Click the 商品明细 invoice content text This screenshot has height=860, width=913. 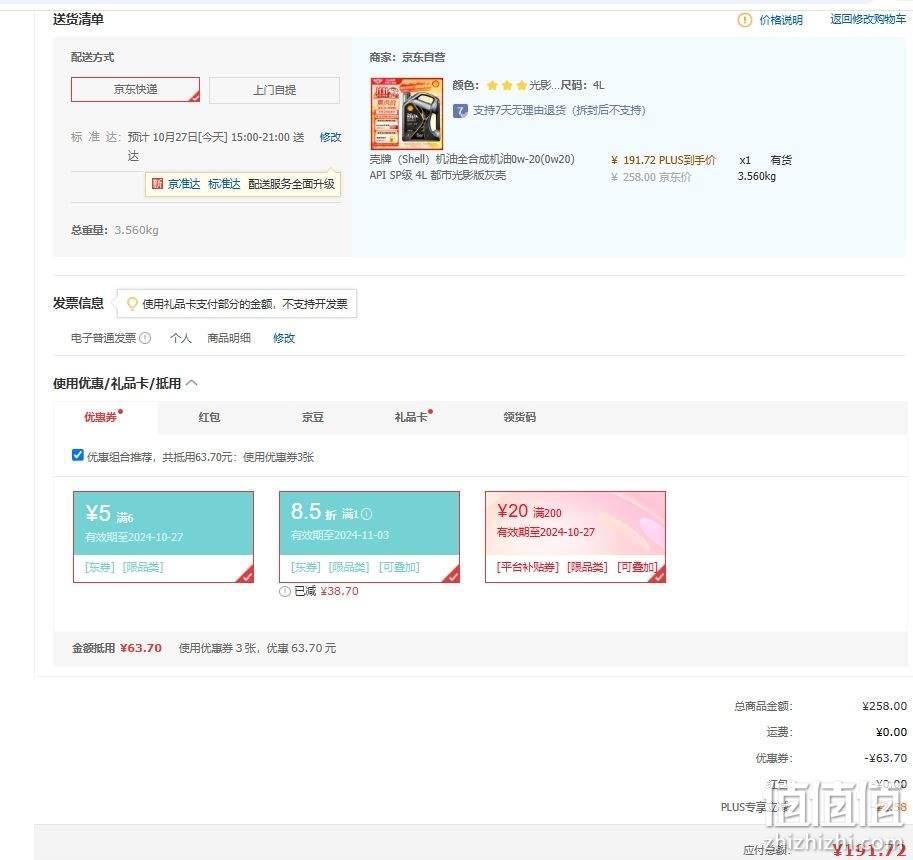point(229,338)
